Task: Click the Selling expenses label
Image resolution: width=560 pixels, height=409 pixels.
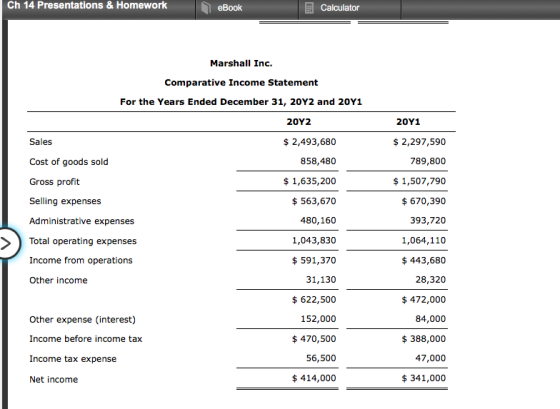Action: pyautogui.click(x=65, y=201)
